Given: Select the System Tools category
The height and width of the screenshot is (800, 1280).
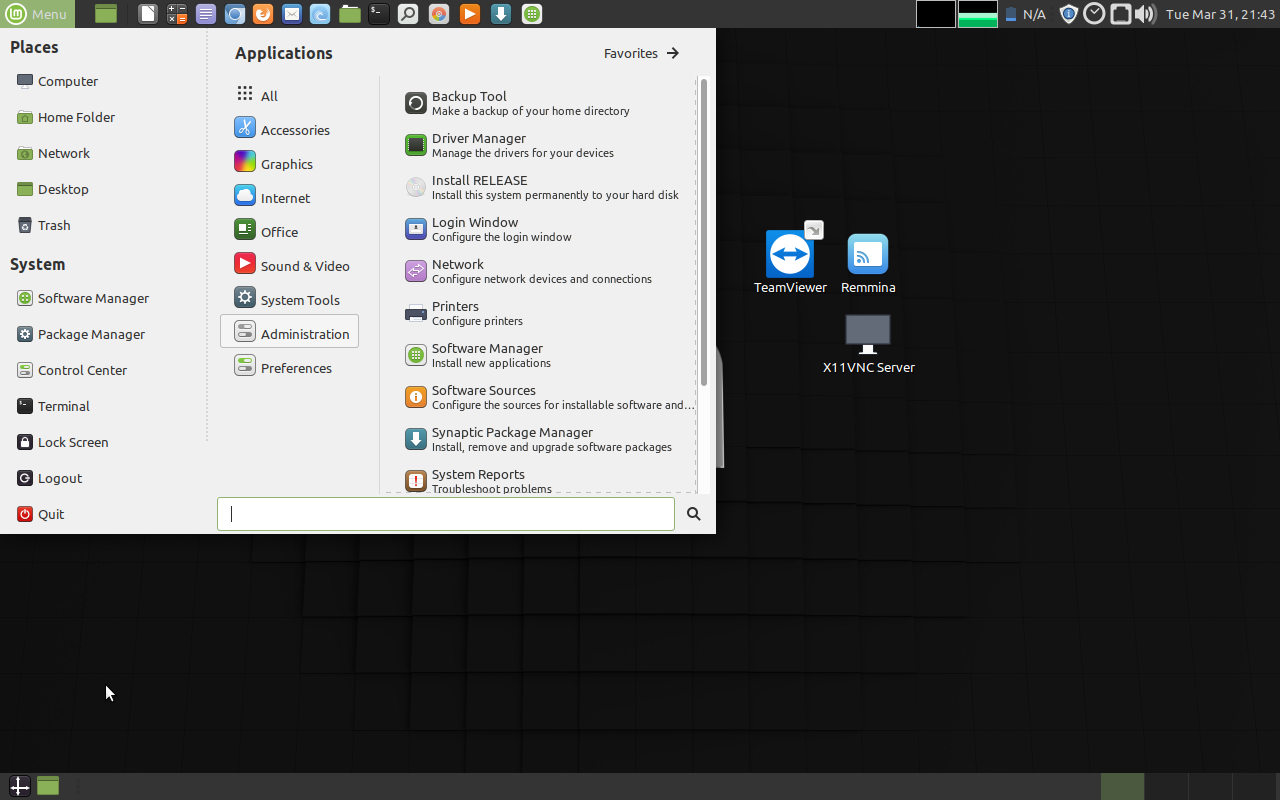Looking at the screenshot, I should (289, 300).
